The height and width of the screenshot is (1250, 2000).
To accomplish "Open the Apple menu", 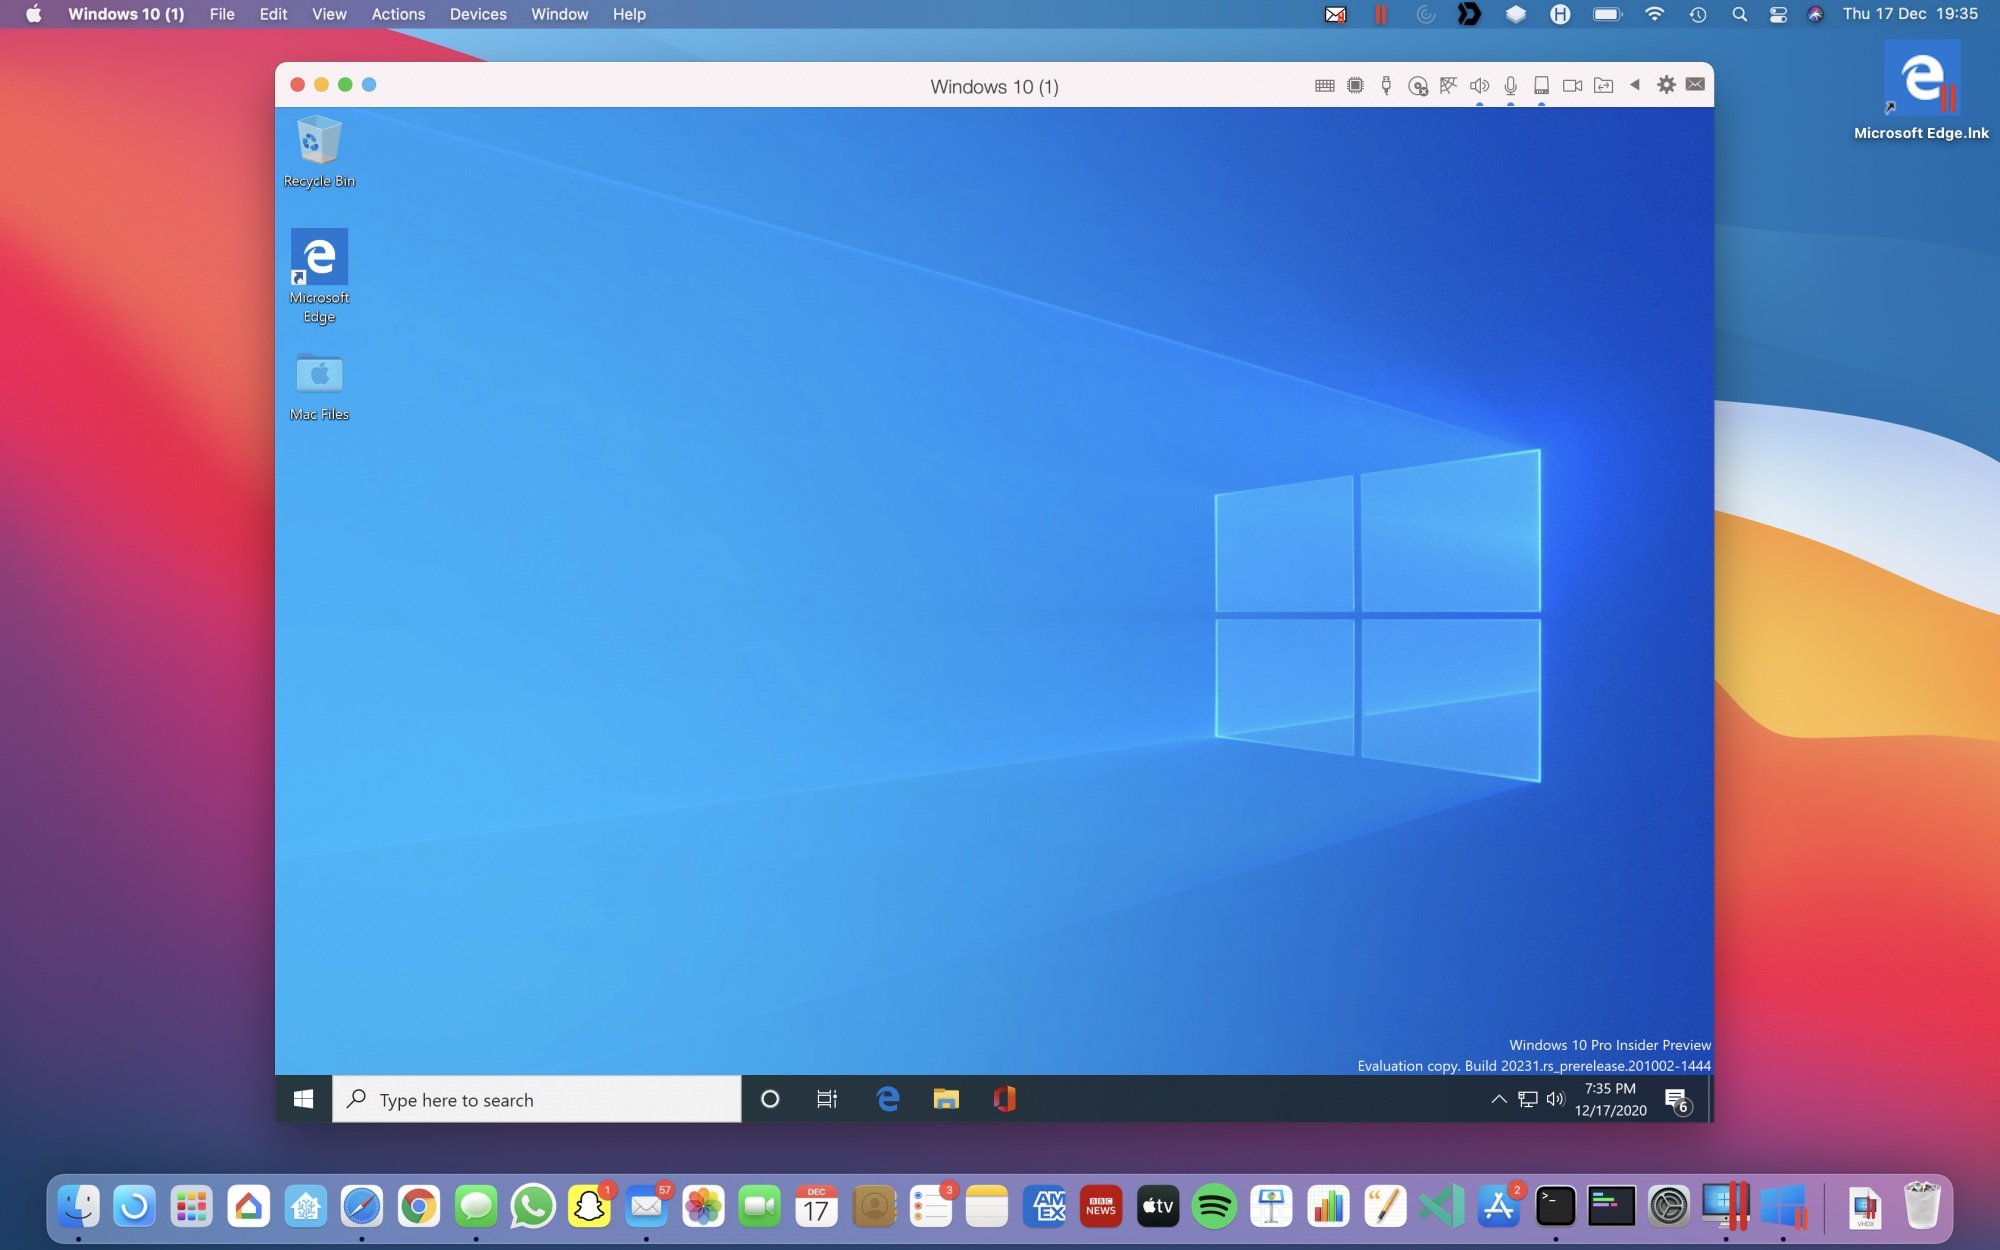I will 32,14.
